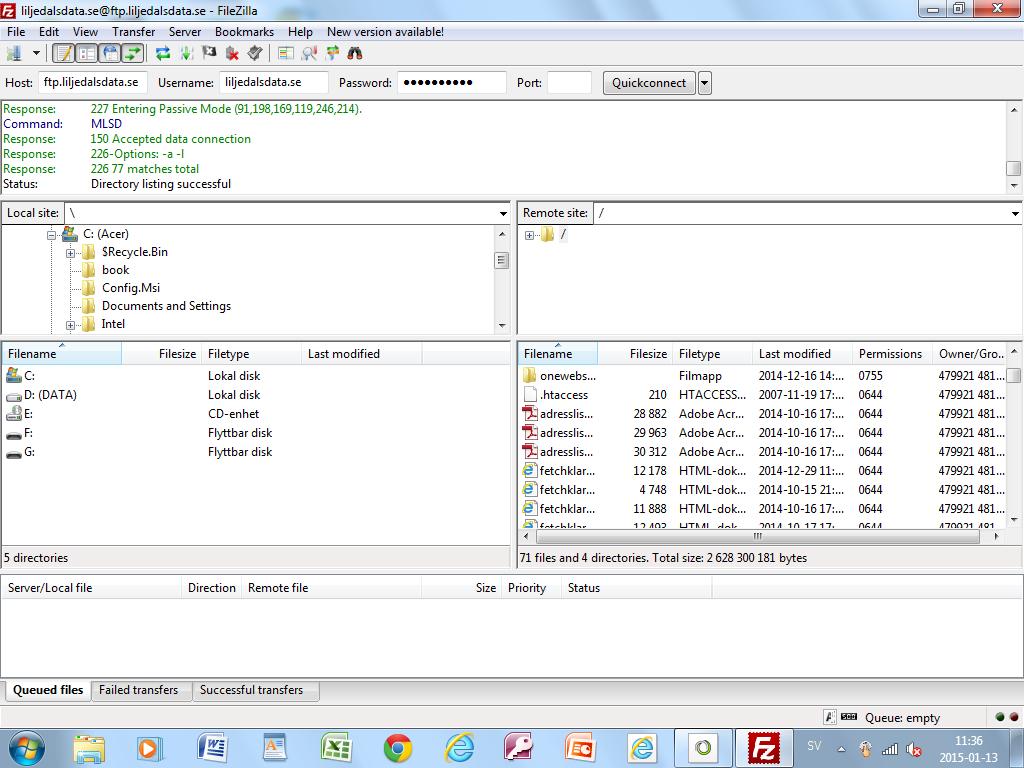Select Documents and Settings folder
The height and width of the screenshot is (768, 1024).
tap(166, 306)
